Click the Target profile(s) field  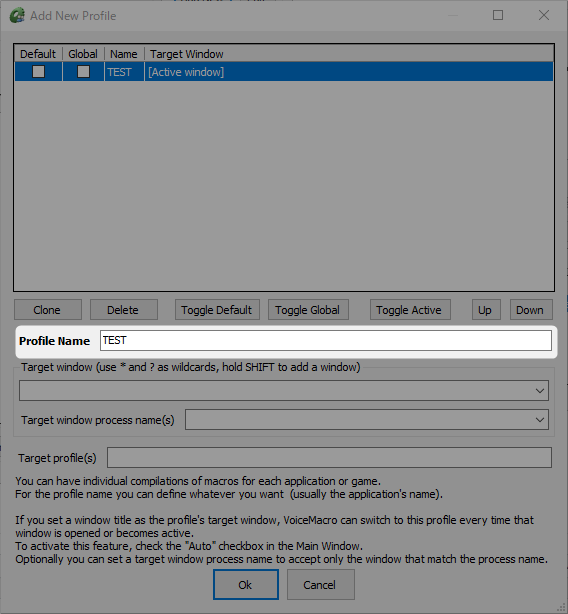[329, 457]
